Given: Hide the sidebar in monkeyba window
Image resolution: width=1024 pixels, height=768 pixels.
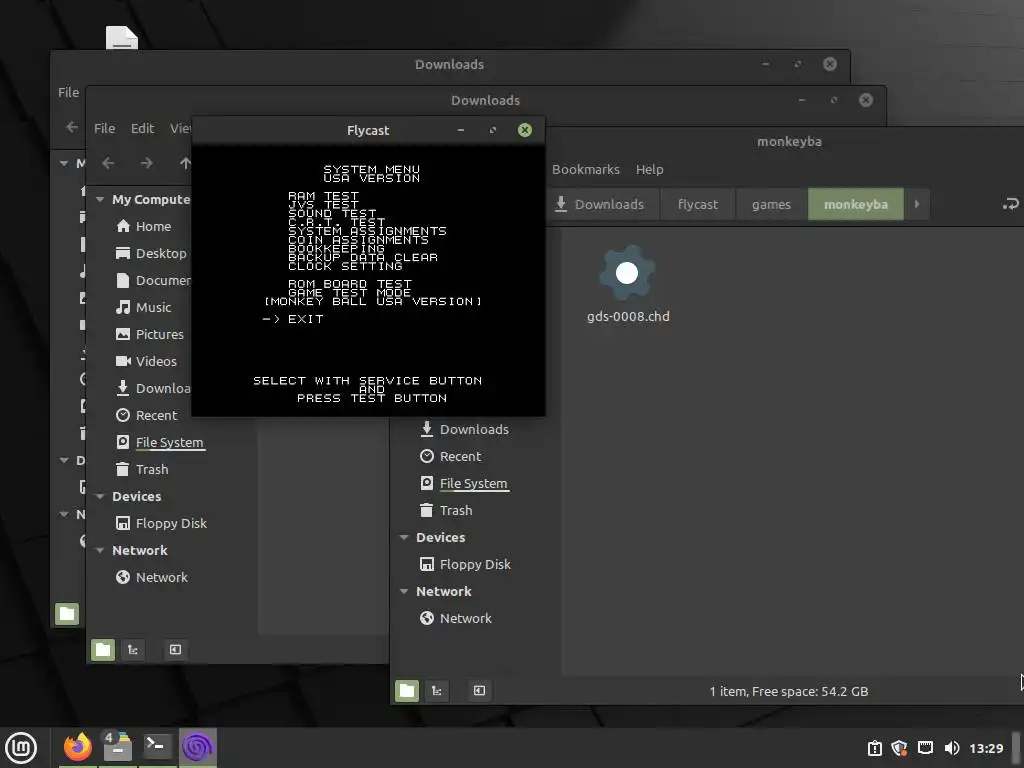Looking at the screenshot, I should [479, 691].
